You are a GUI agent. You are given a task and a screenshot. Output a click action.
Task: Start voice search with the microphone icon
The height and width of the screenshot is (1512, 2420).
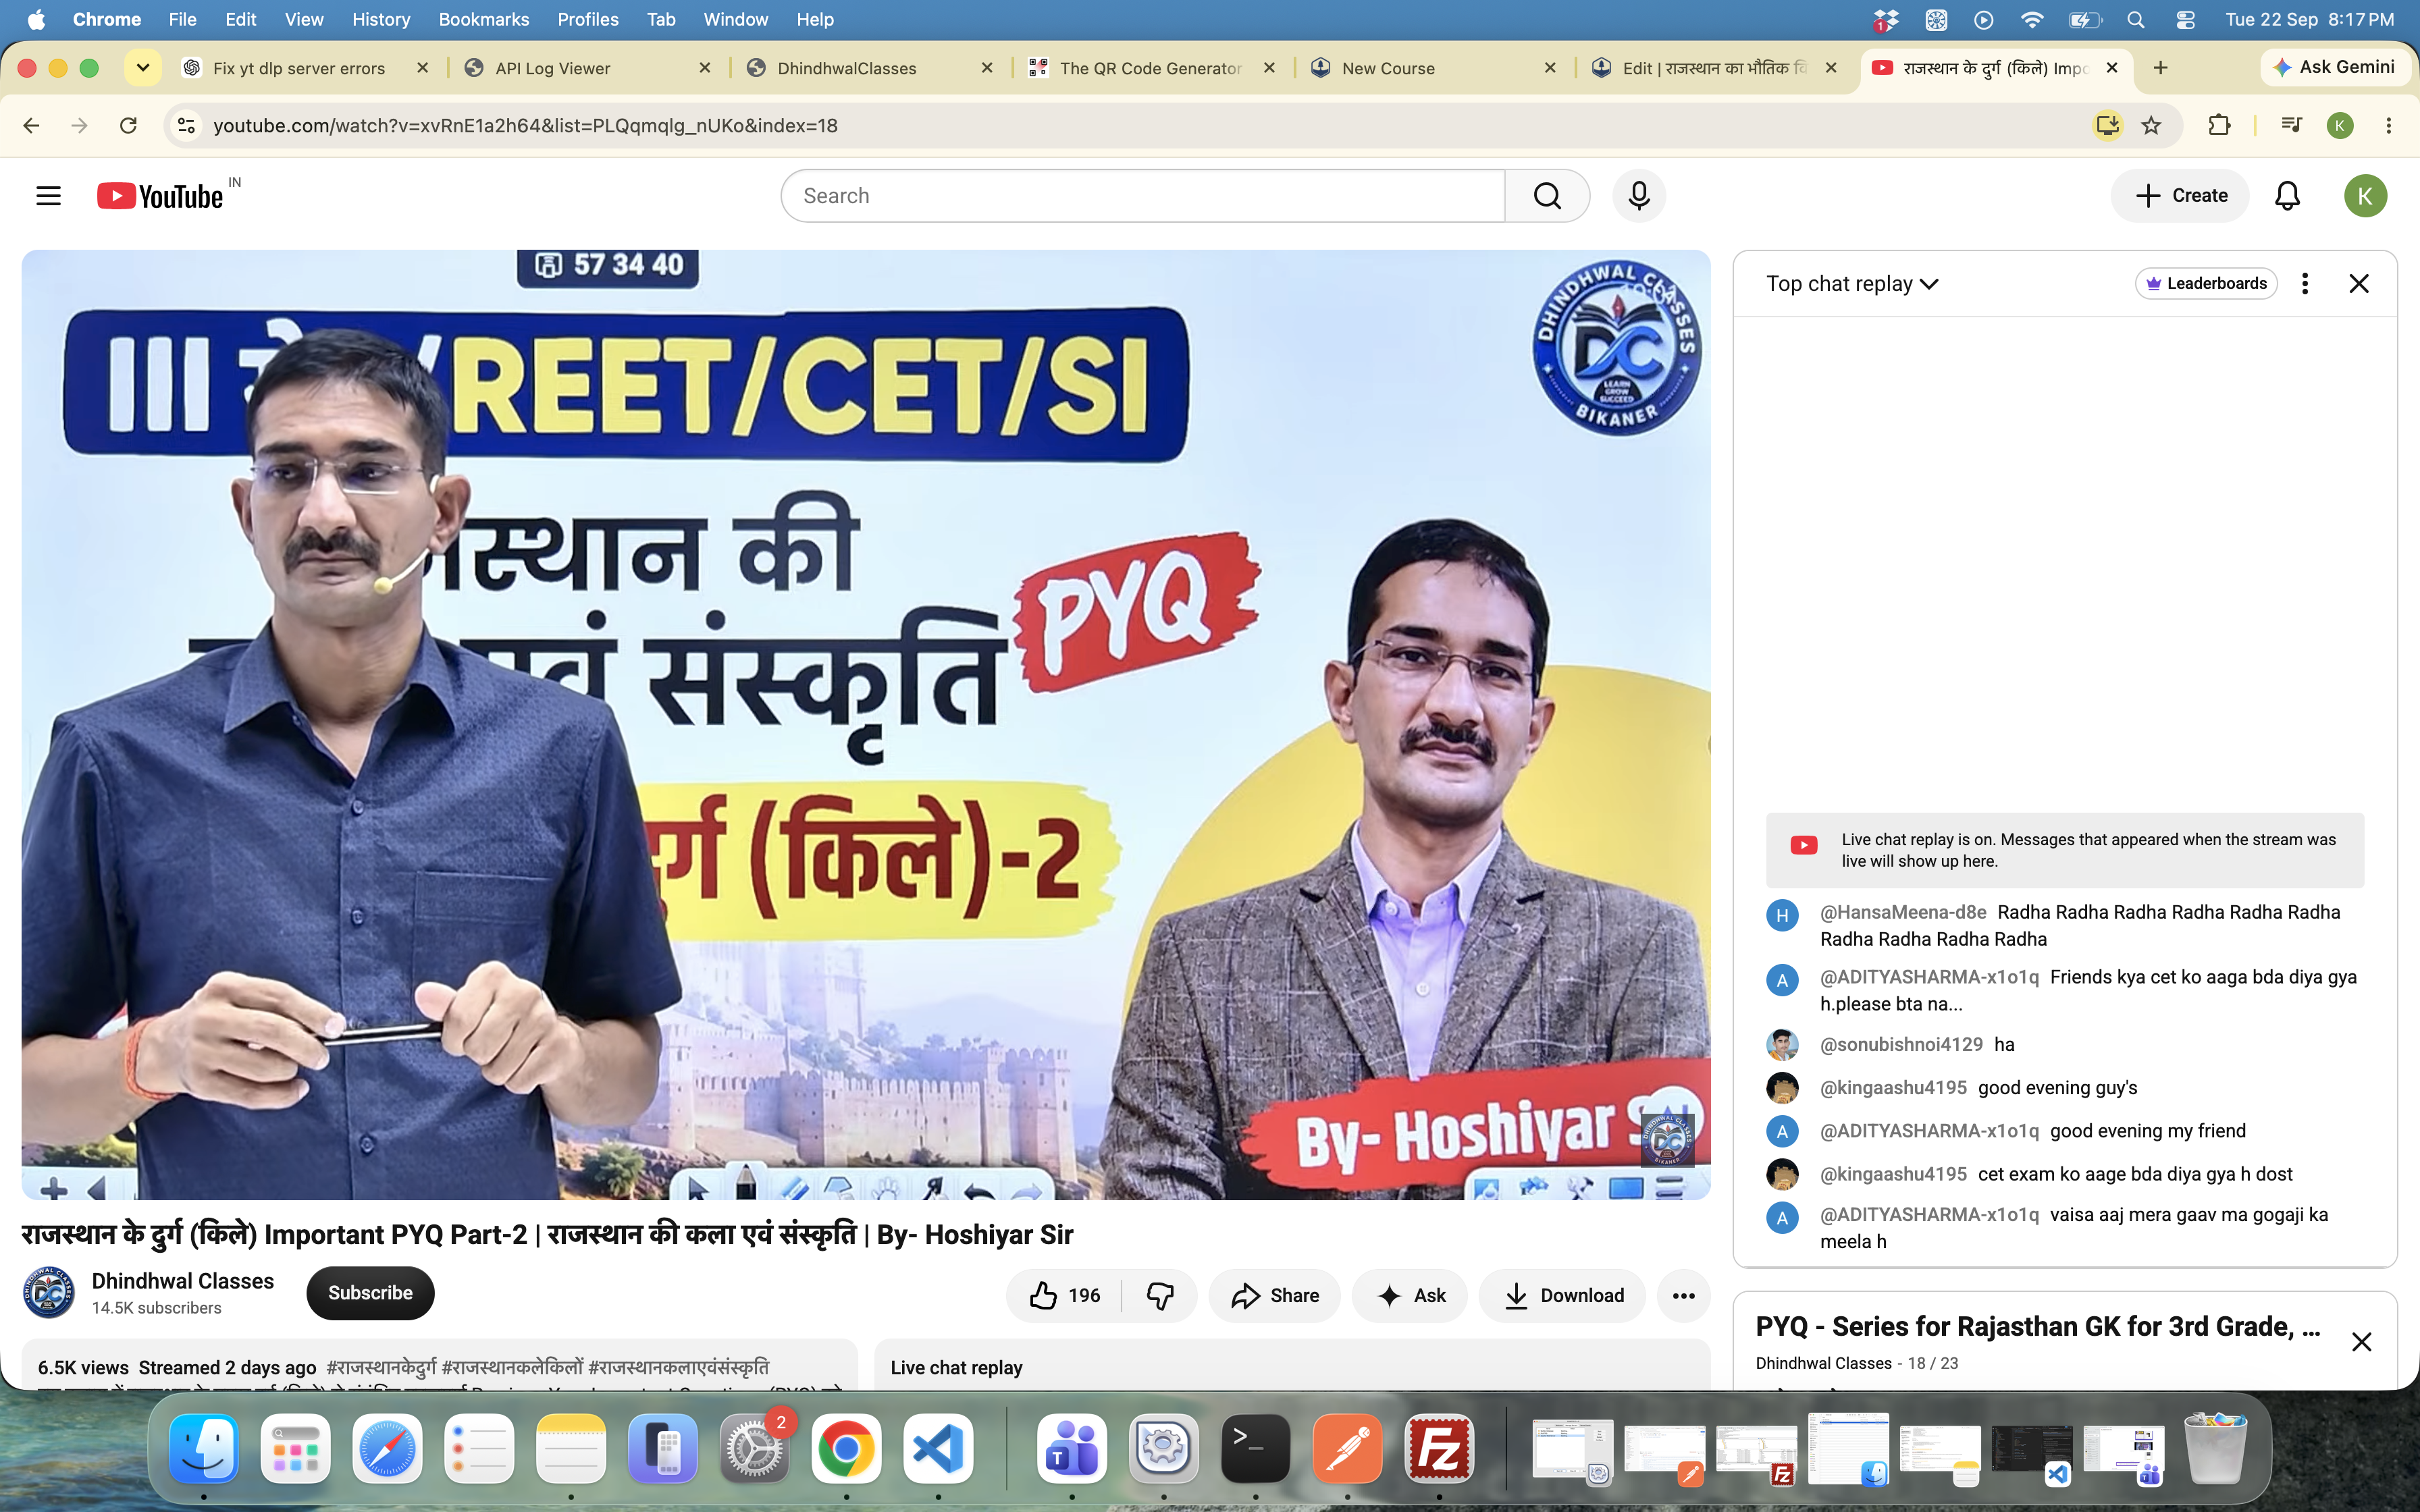point(1639,196)
